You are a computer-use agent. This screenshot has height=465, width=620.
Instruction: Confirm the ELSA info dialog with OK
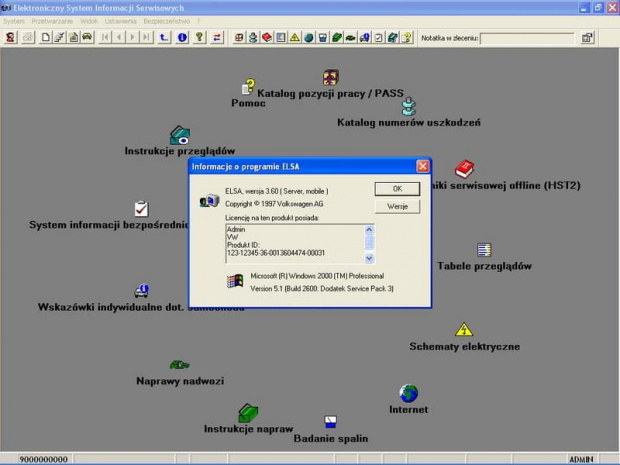tap(397, 189)
